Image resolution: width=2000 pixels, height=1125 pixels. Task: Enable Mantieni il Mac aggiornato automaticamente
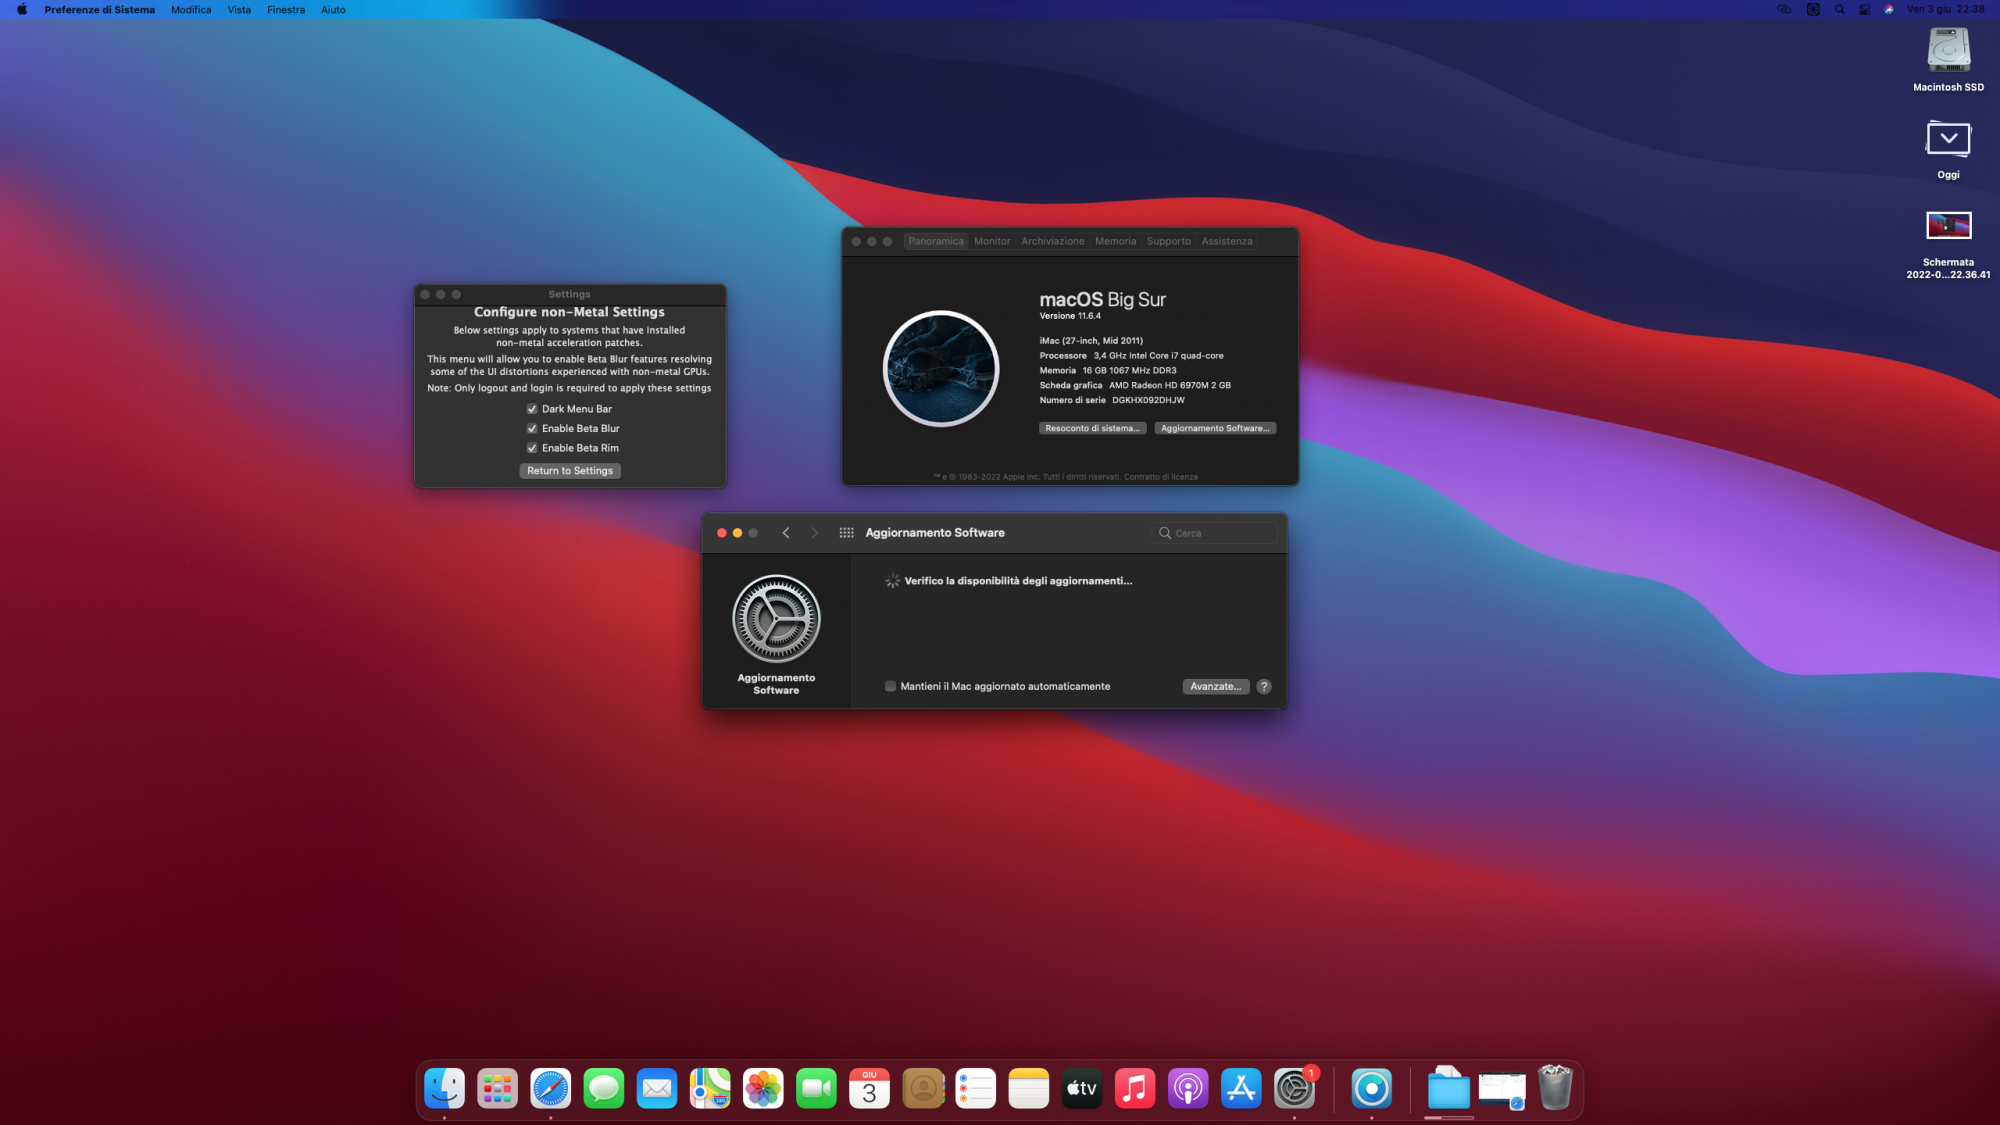[x=890, y=686]
